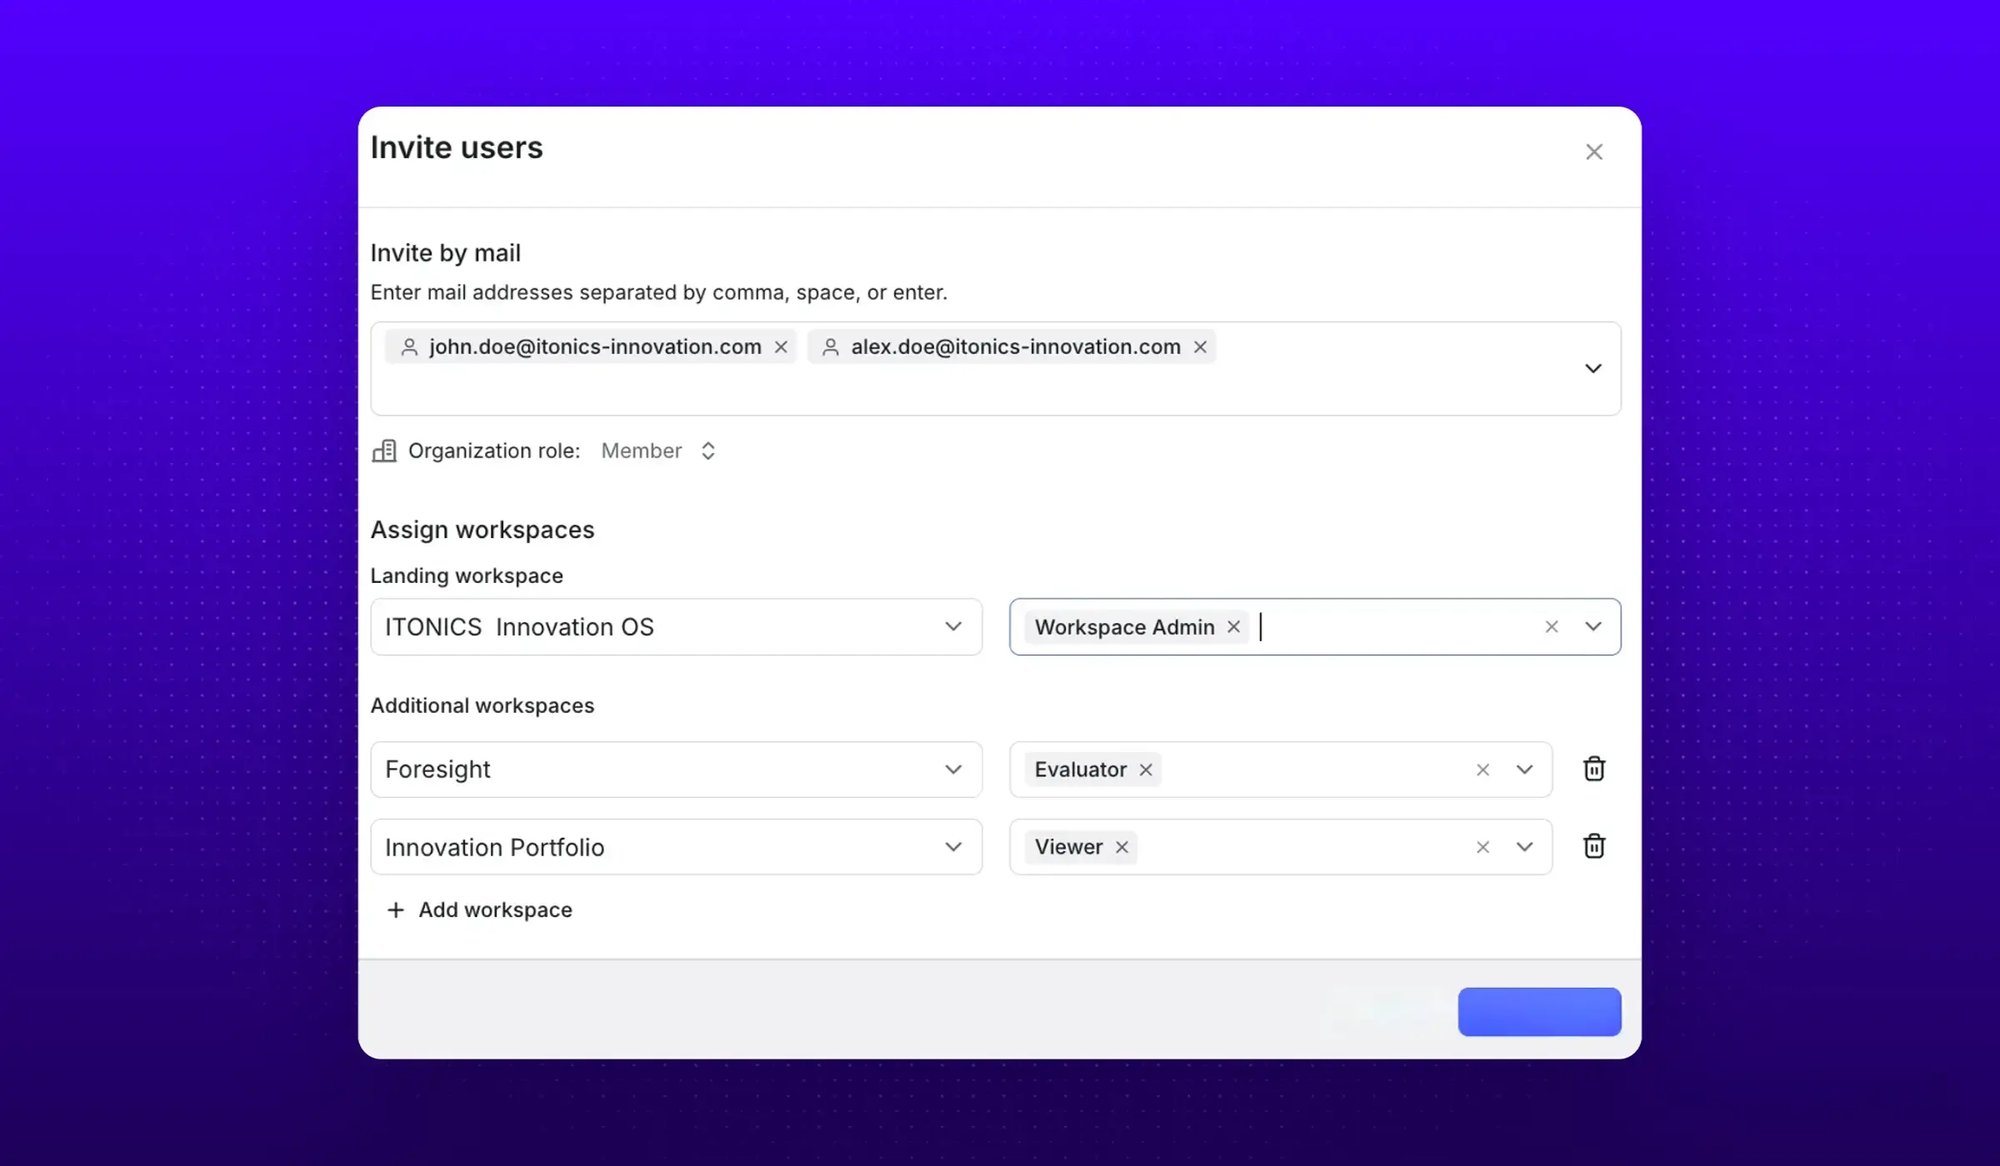Clear all roles for landing workspace
The height and width of the screenshot is (1166, 2000).
1551,627
